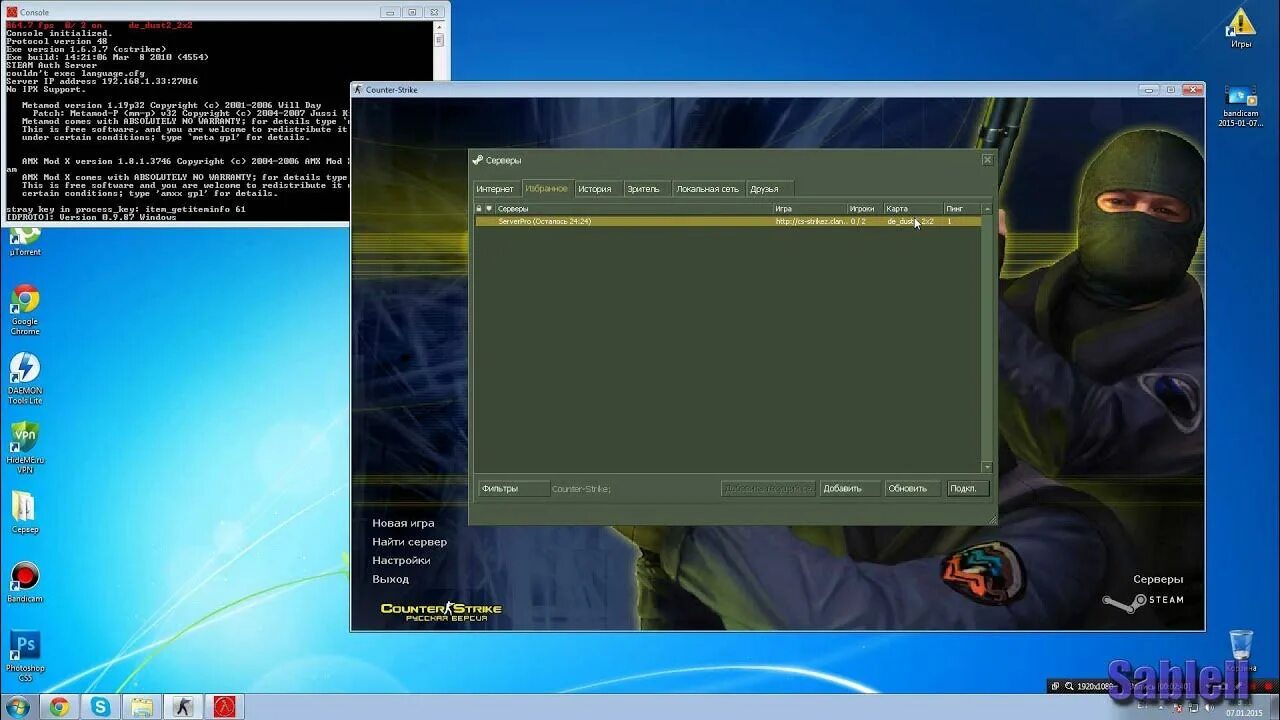Switch to the Интернет tab
Screen dimensions: 1280x720
pyautogui.click(x=495, y=189)
